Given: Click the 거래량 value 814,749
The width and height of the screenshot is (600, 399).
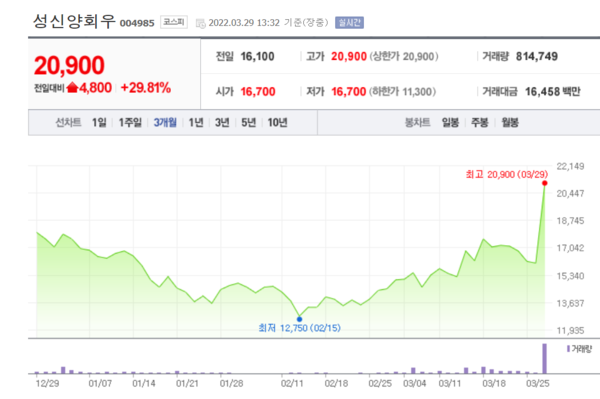Looking at the screenshot, I should pyautogui.click(x=536, y=57).
